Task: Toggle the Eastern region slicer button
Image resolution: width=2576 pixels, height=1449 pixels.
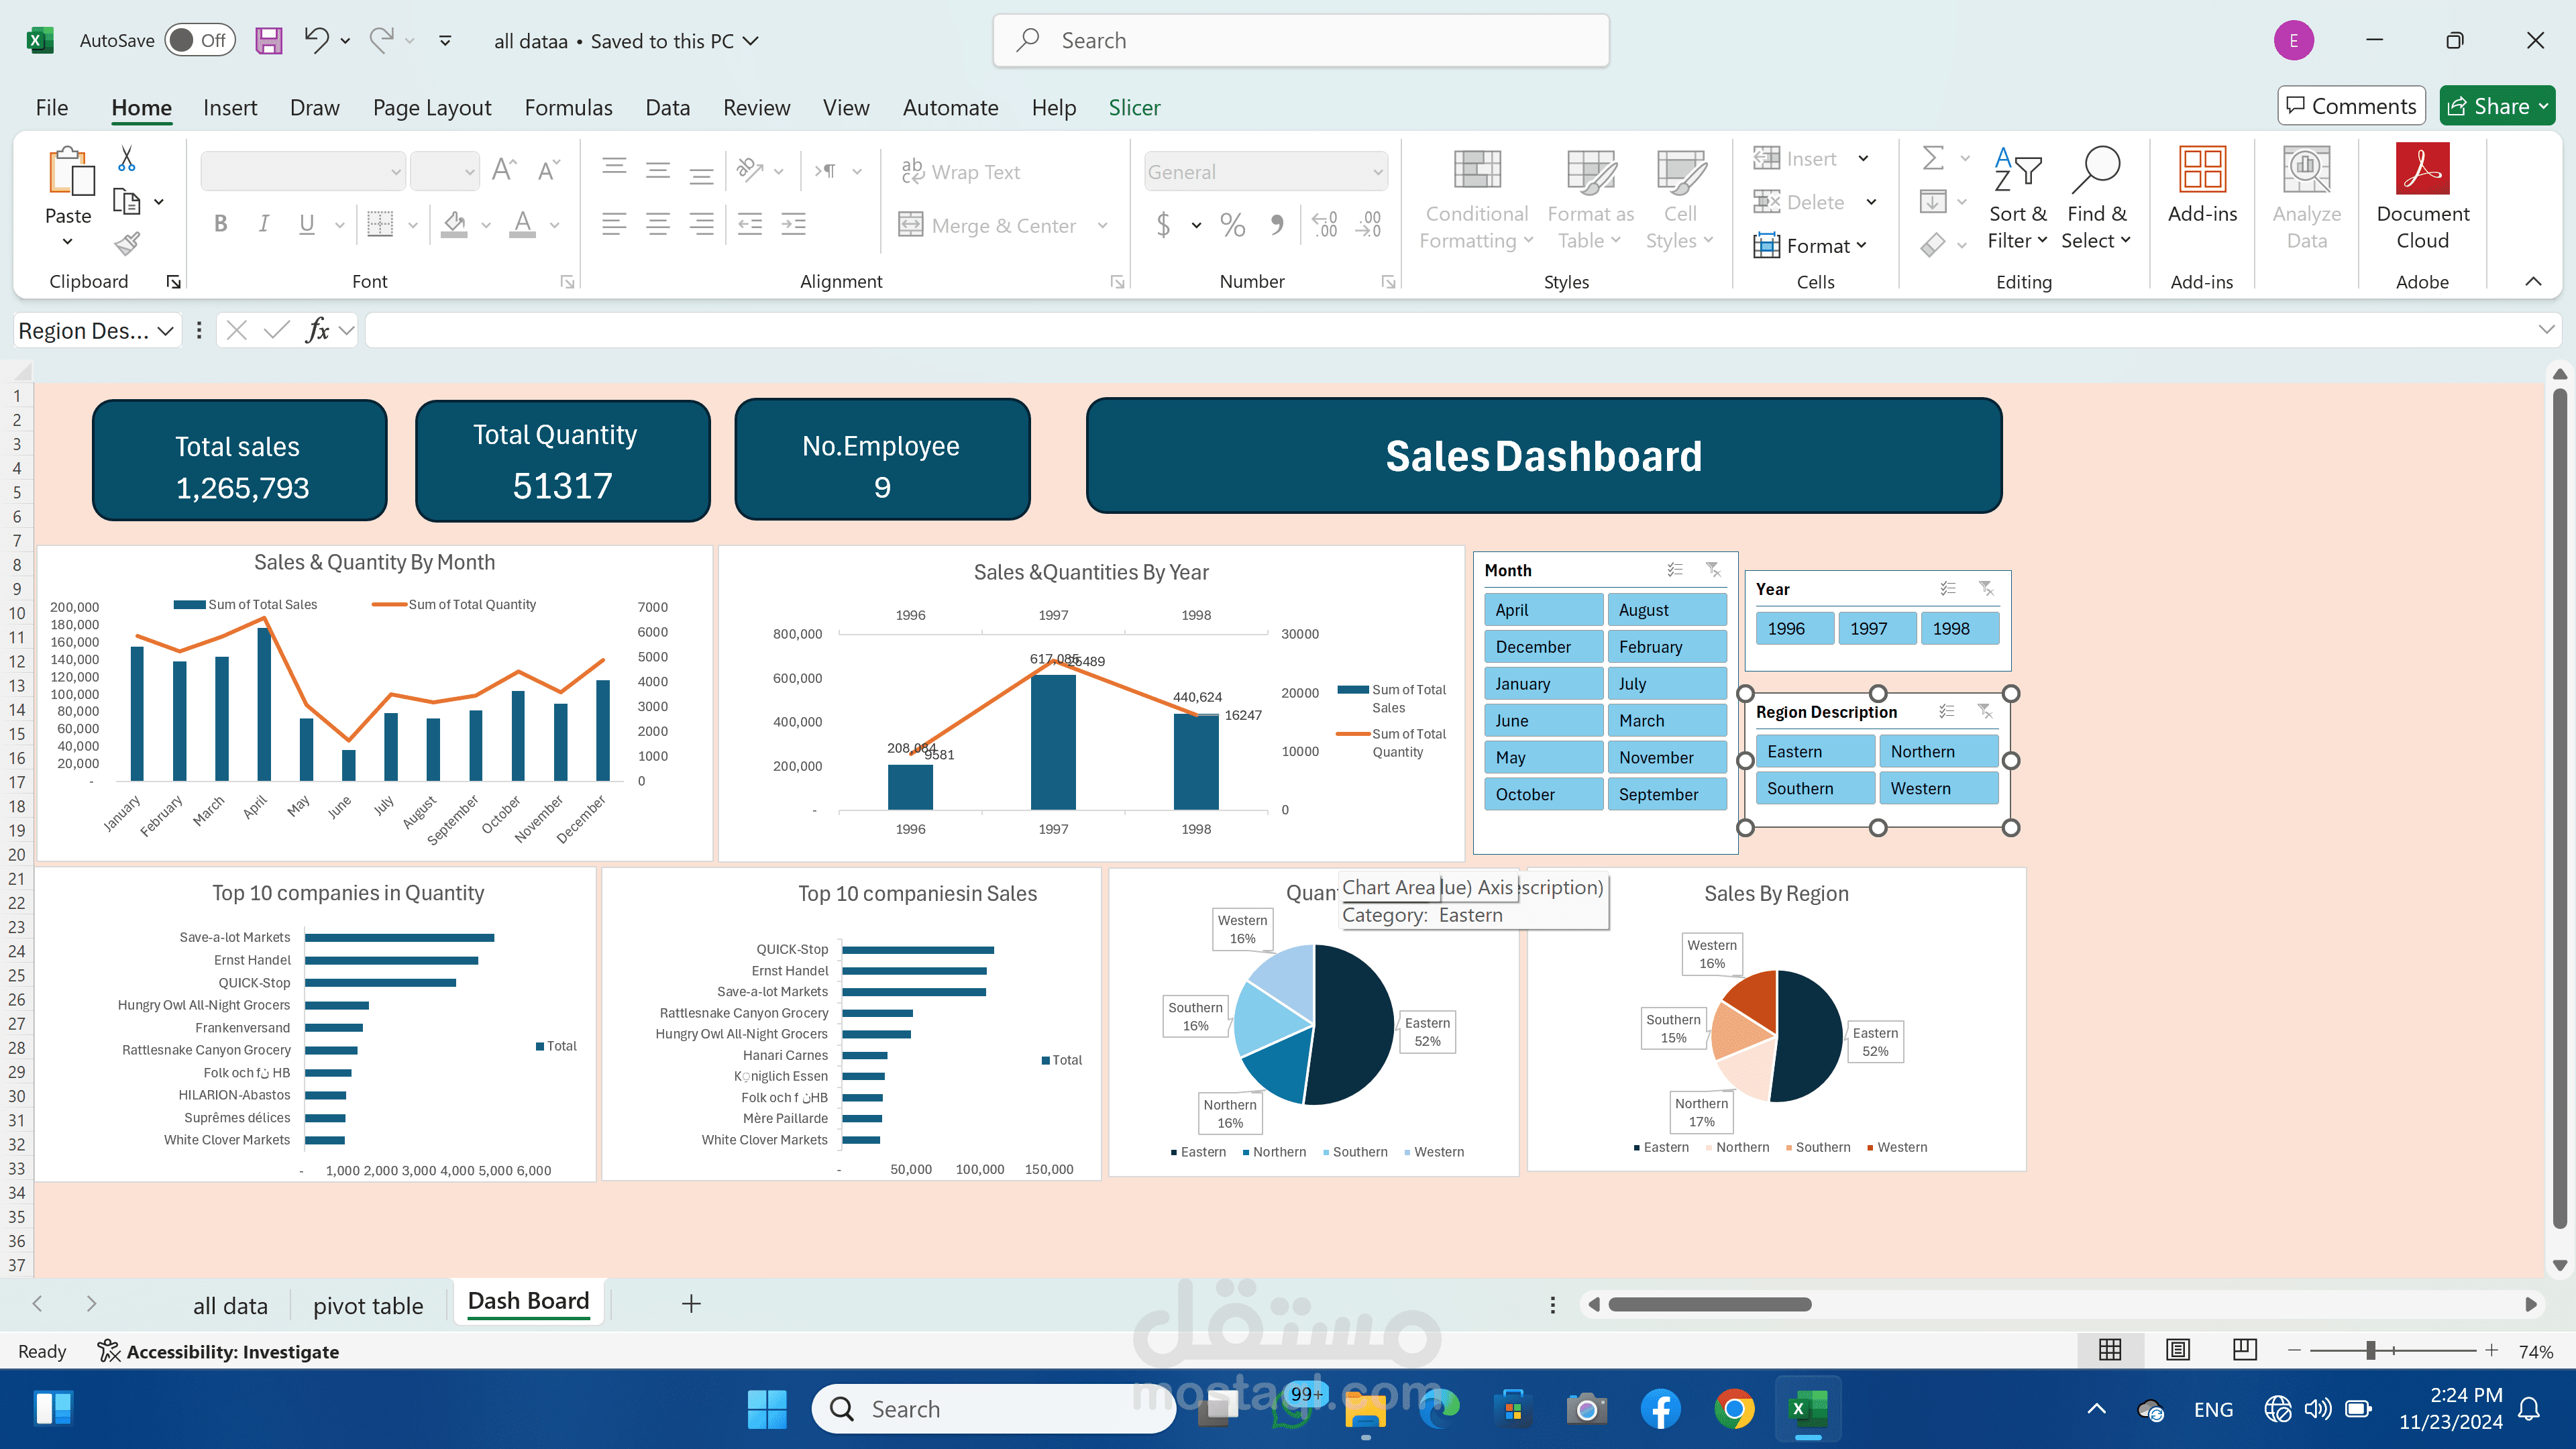Action: (x=1815, y=751)
